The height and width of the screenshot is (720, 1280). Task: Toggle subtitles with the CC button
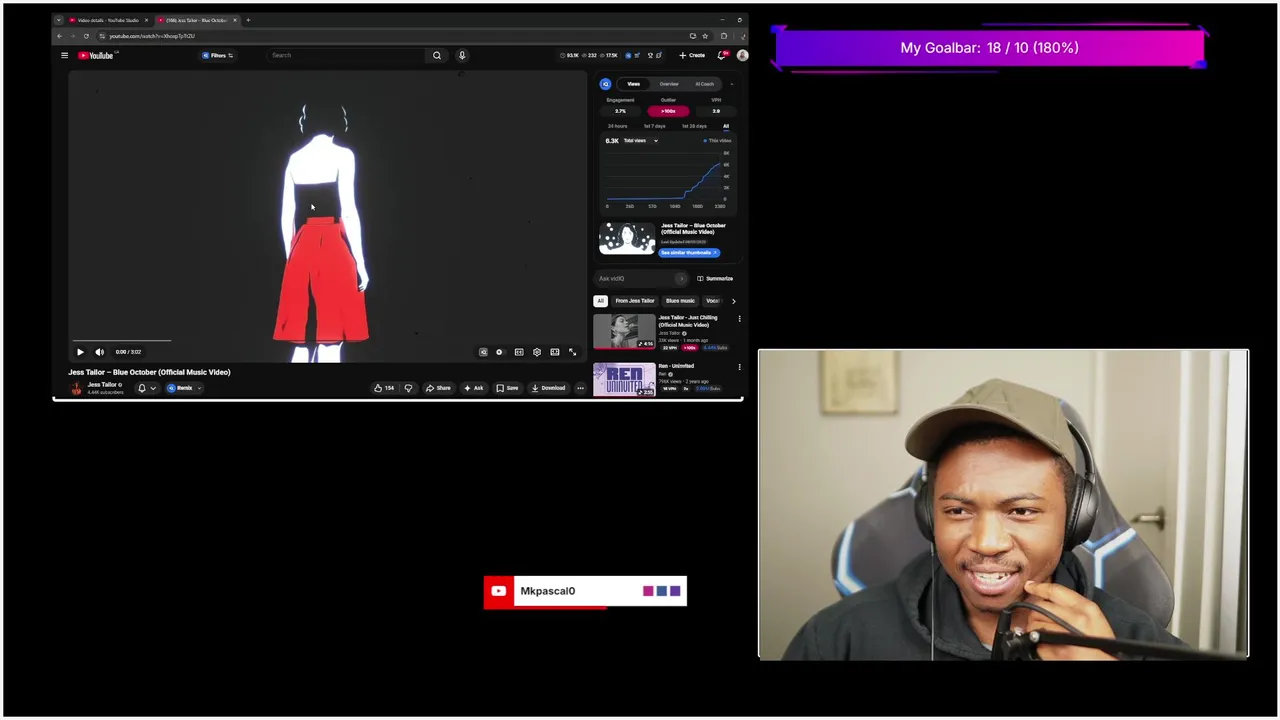(x=519, y=352)
